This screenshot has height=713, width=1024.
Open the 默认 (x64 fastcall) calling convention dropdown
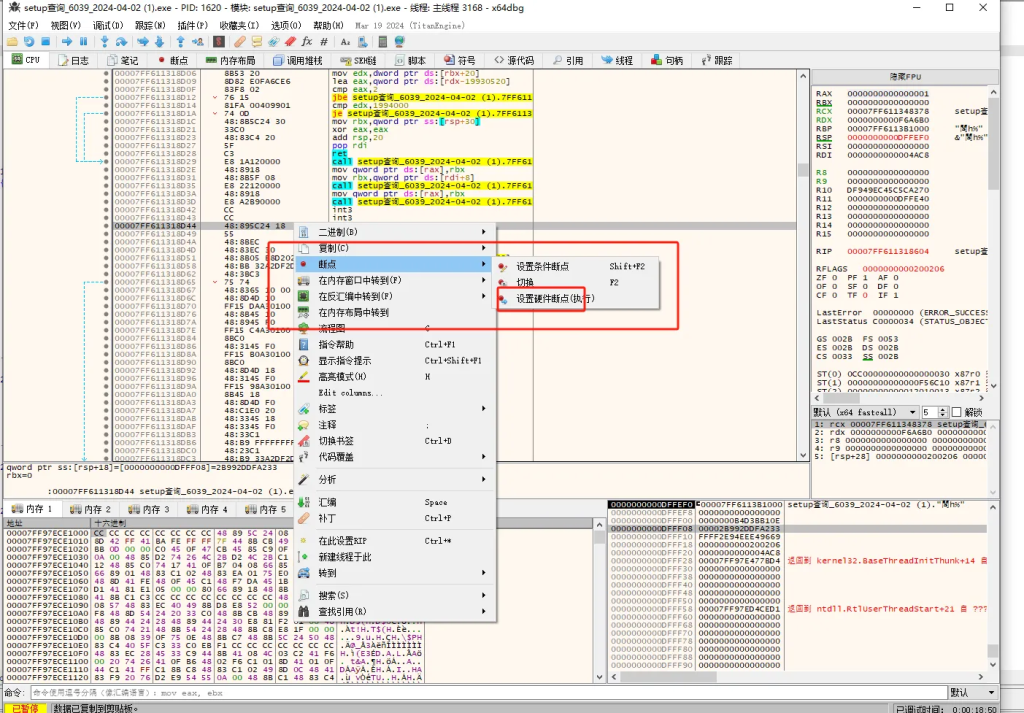(x=864, y=412)
